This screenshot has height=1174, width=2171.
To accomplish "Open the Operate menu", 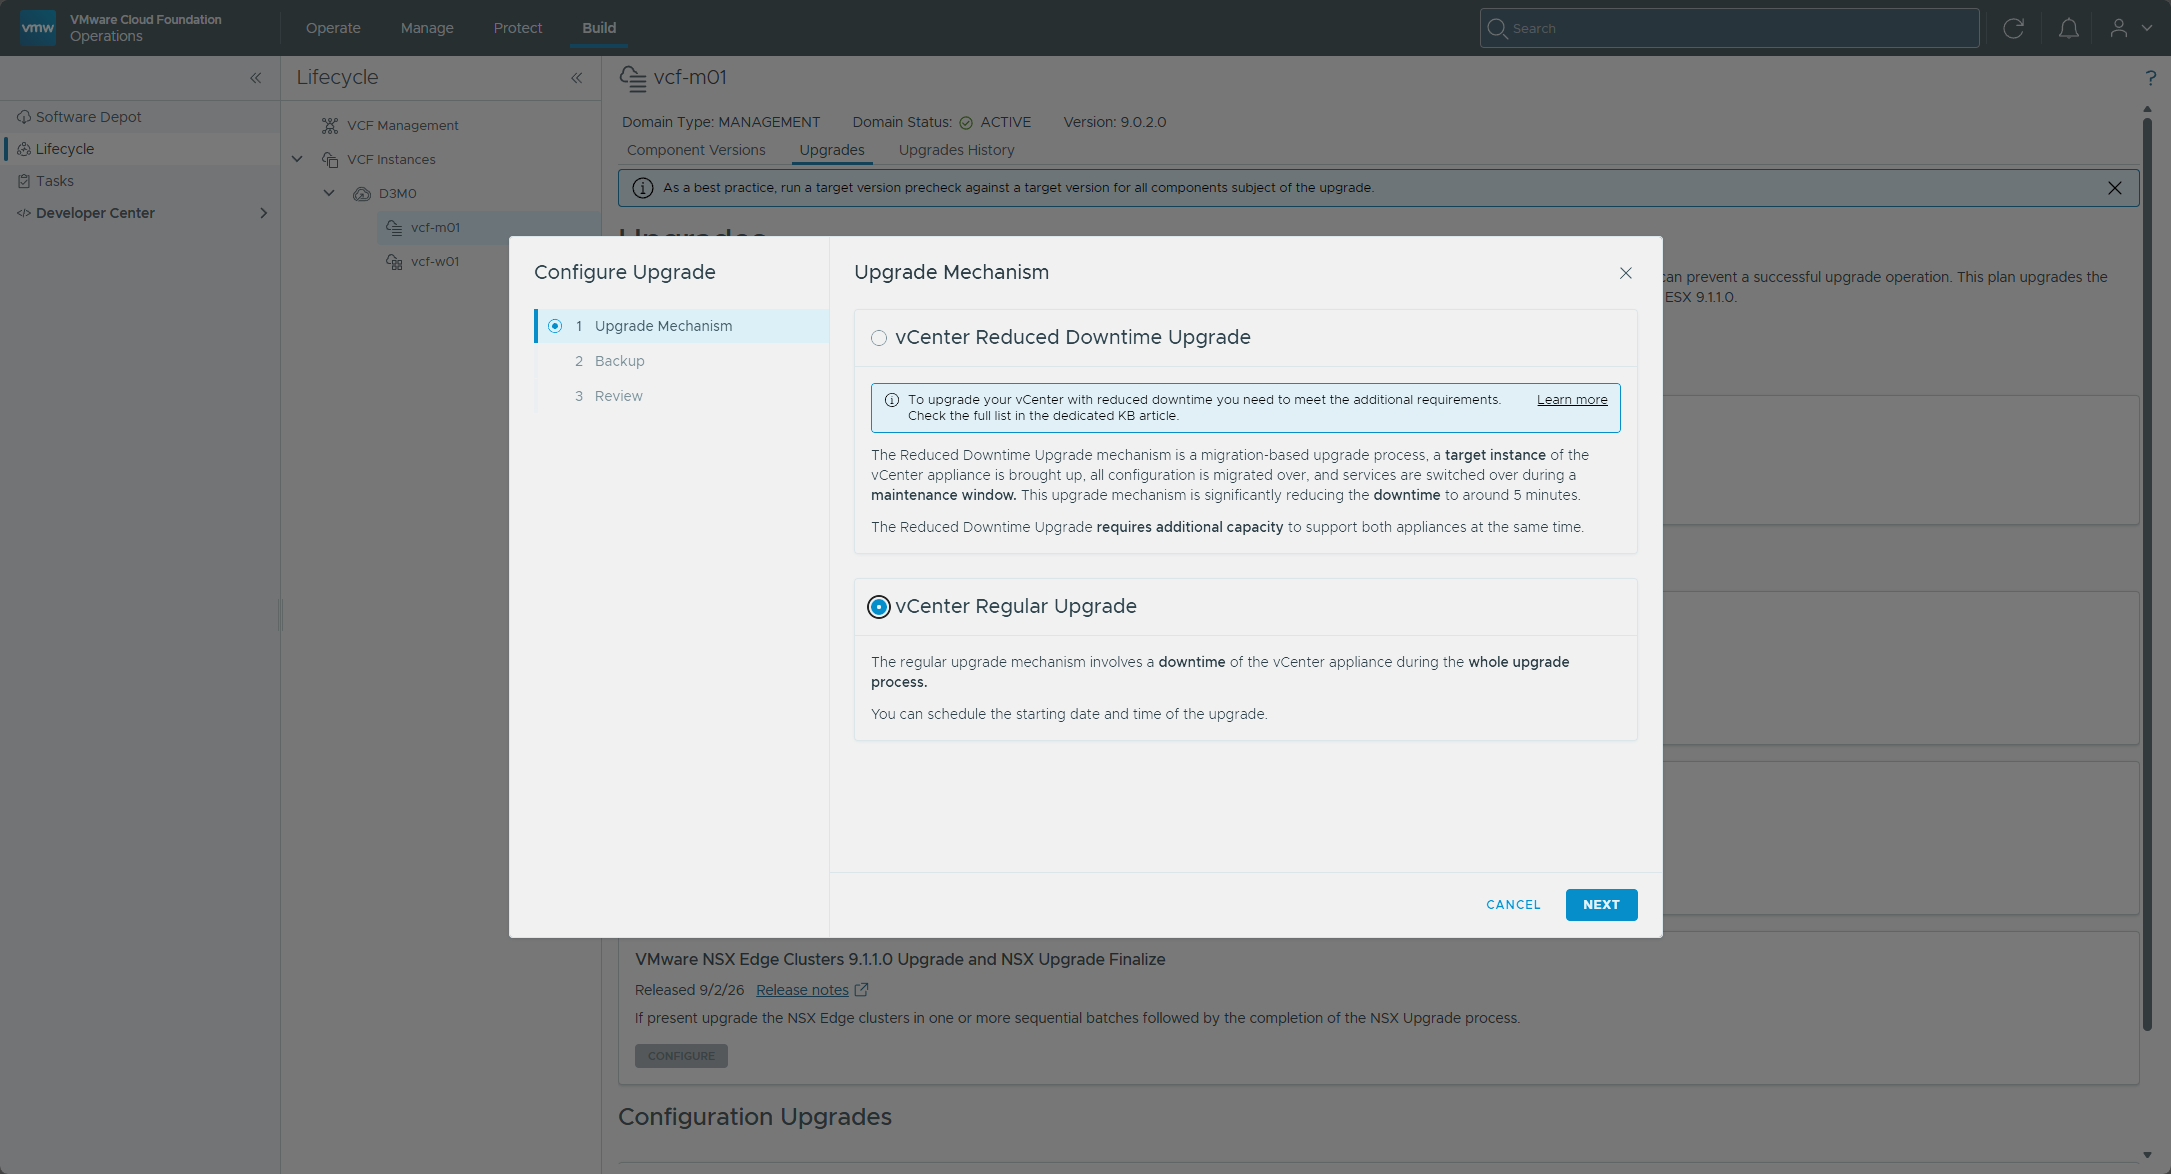I will click(333, 28).
